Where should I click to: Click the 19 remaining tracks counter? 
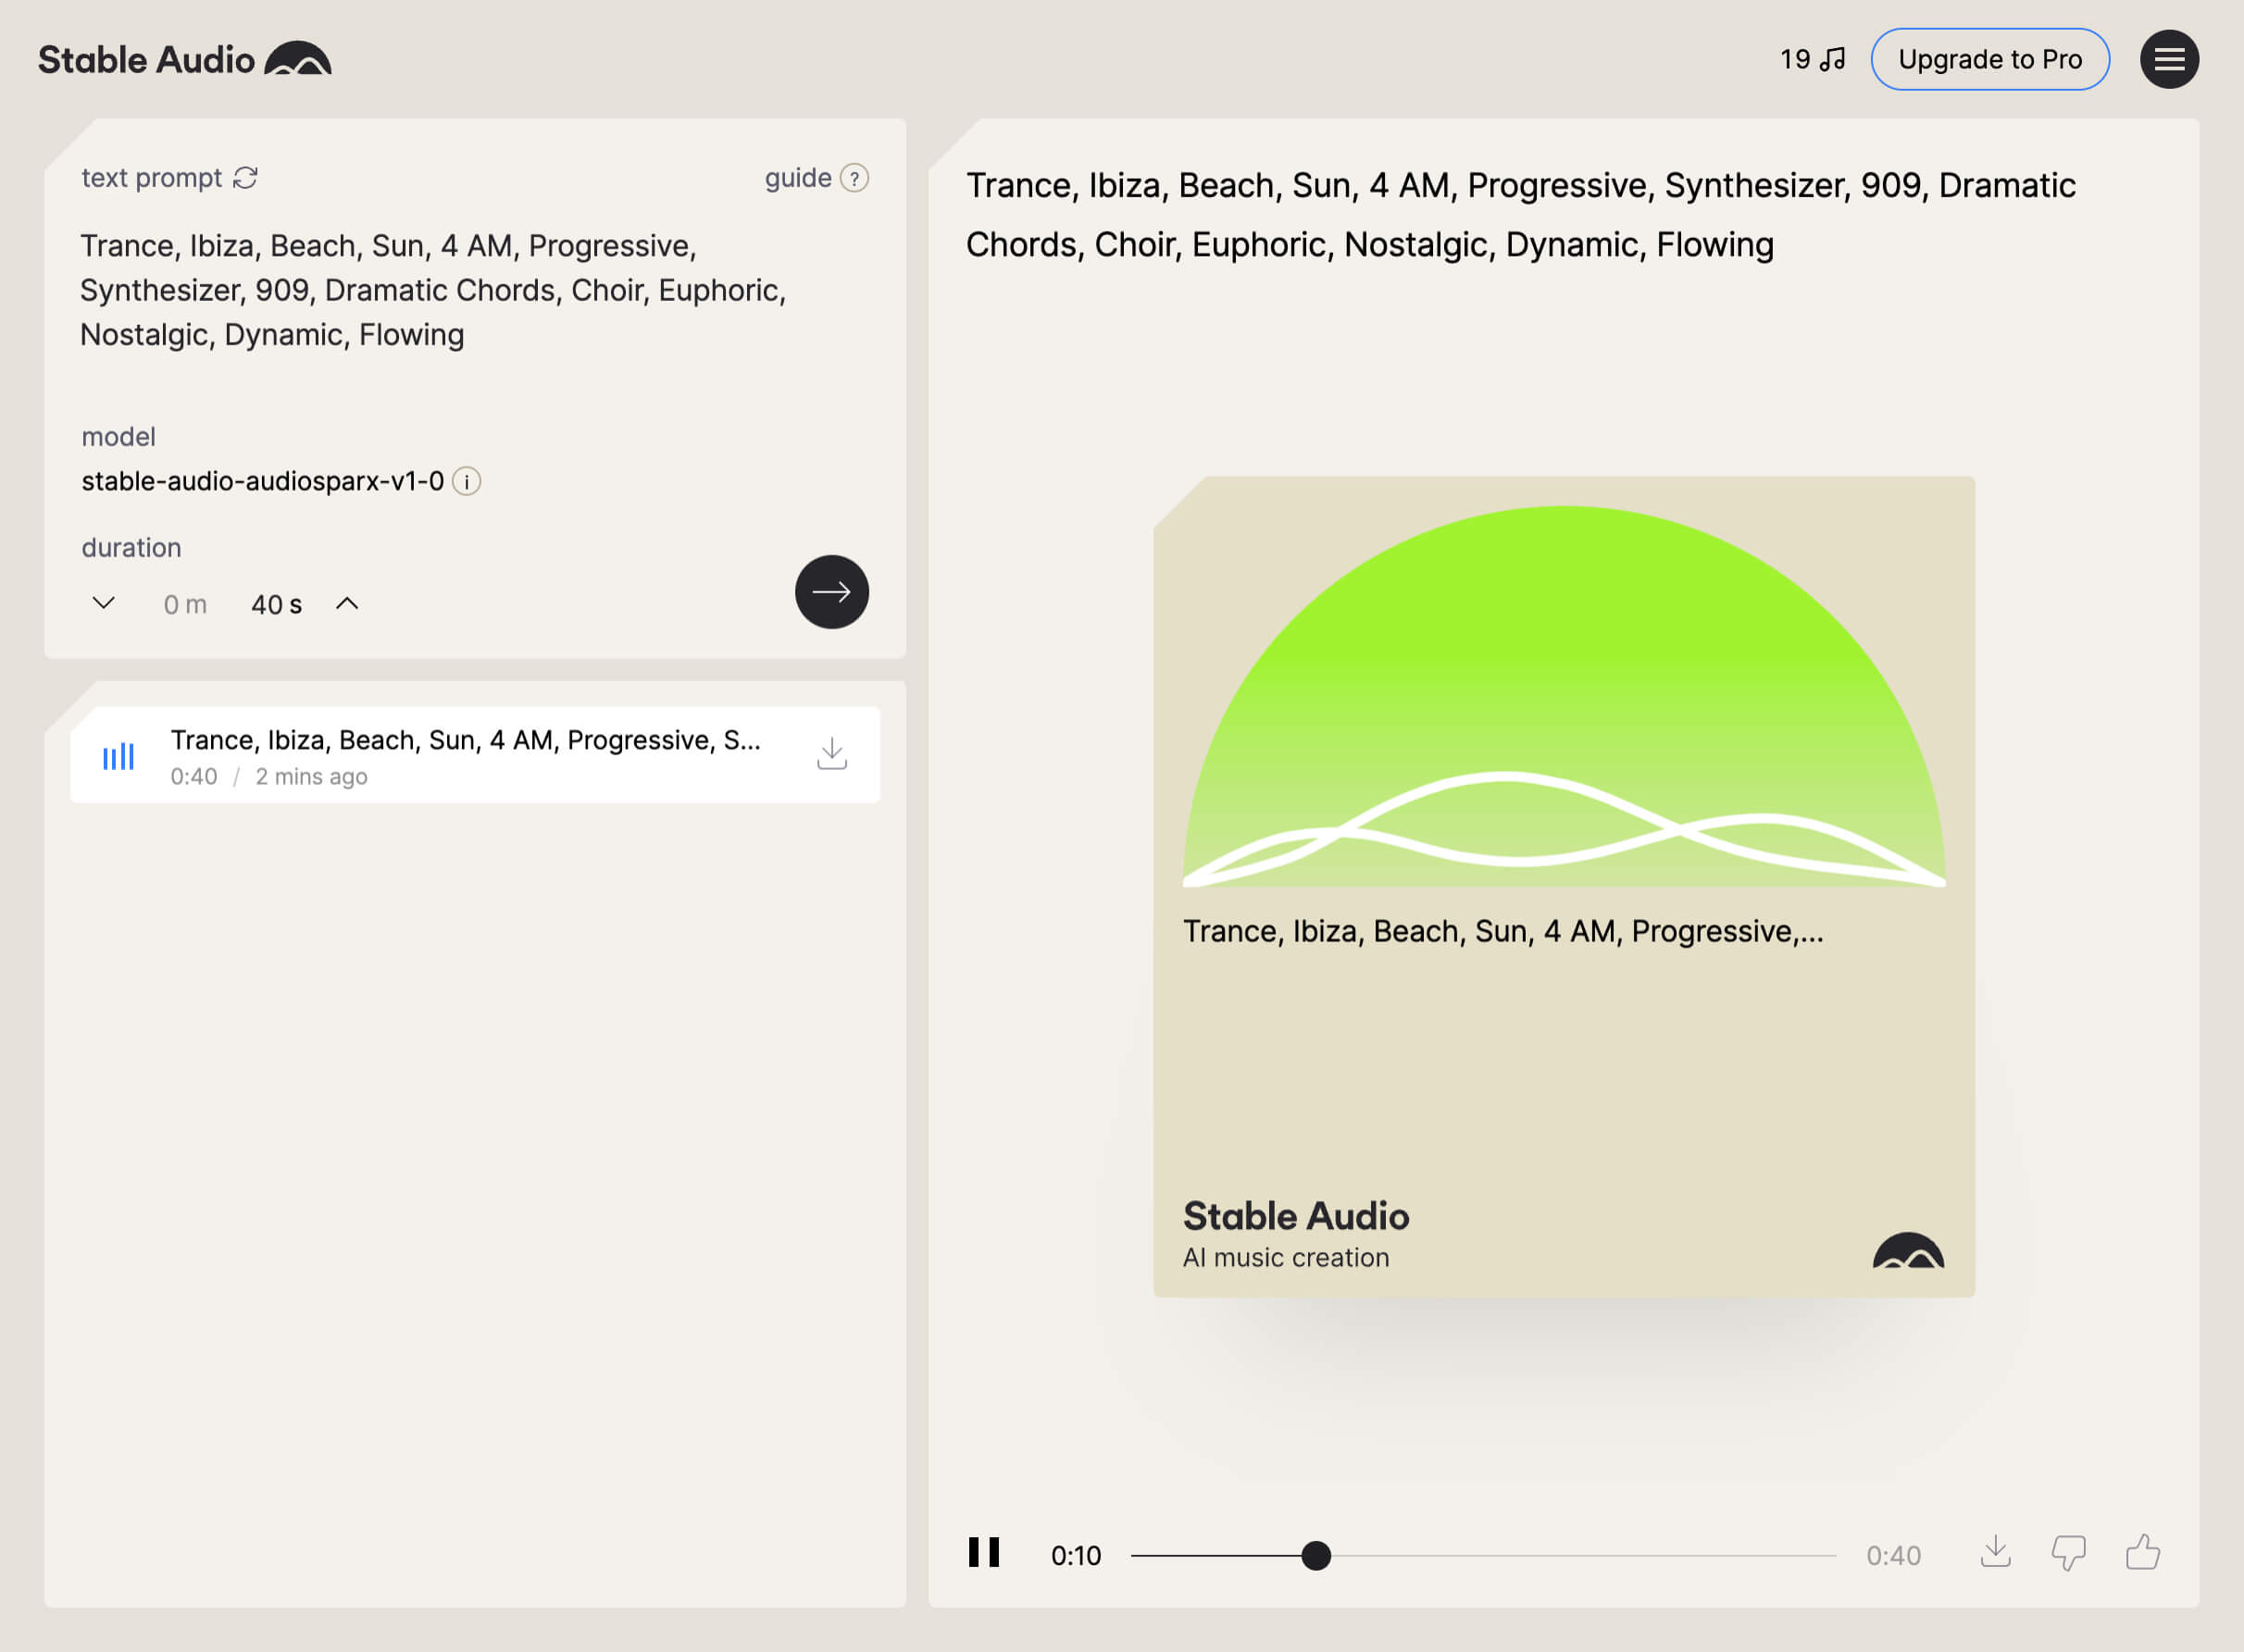point(1811,60)
